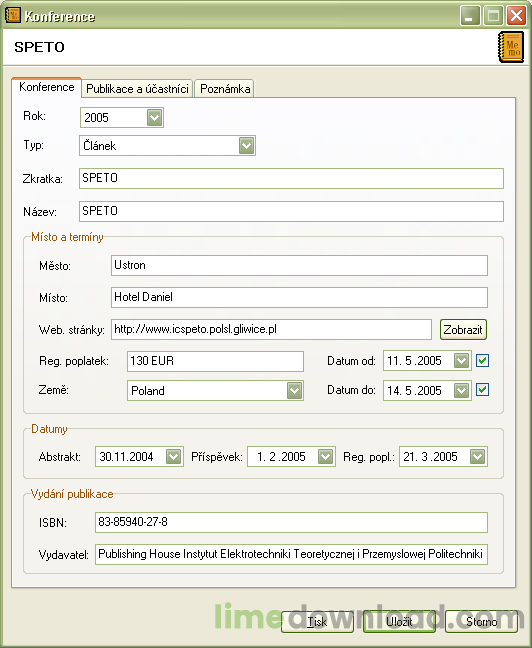Focus the Název text field

(291, 212)
